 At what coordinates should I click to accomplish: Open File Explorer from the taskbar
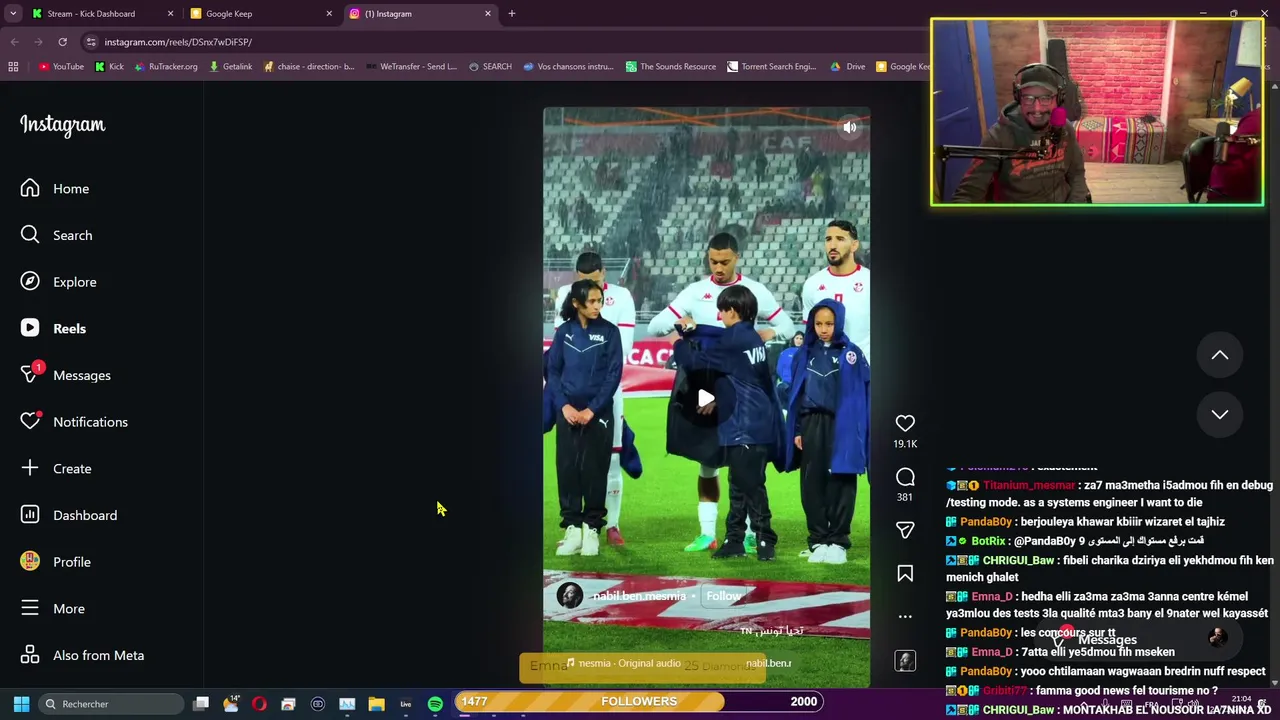(376, 704)
